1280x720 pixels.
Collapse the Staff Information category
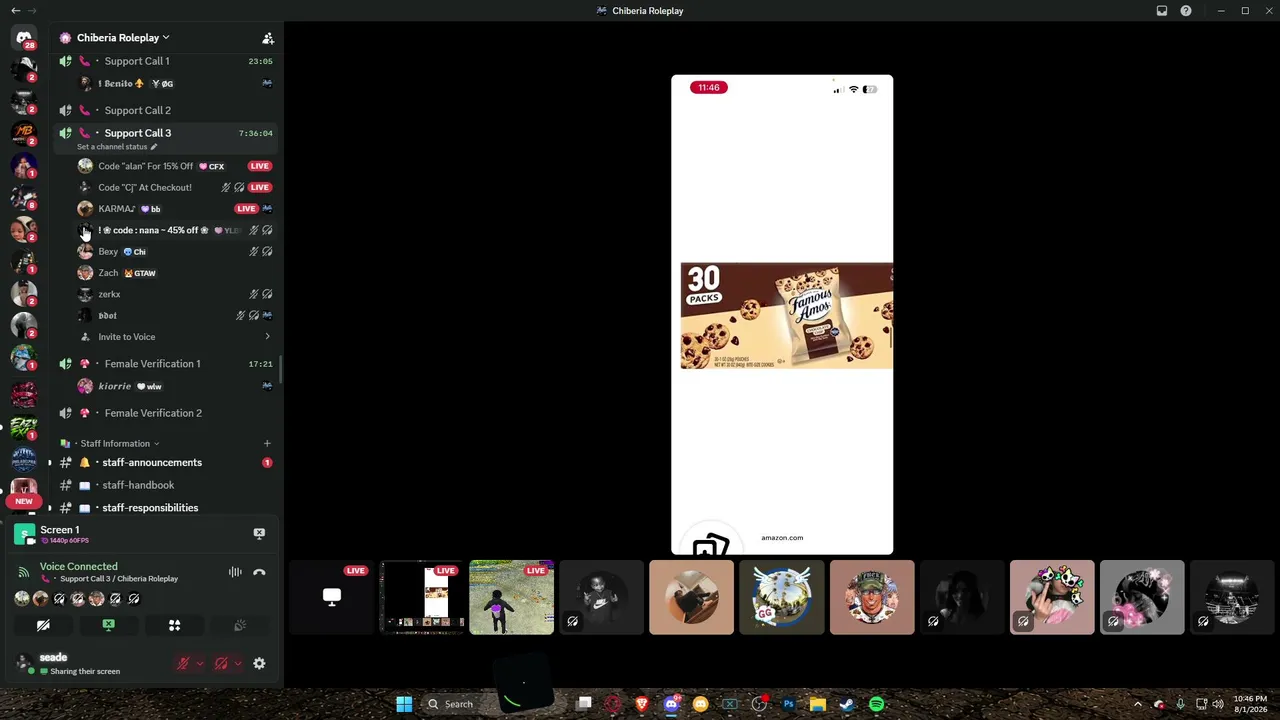[x=115, y=444]
